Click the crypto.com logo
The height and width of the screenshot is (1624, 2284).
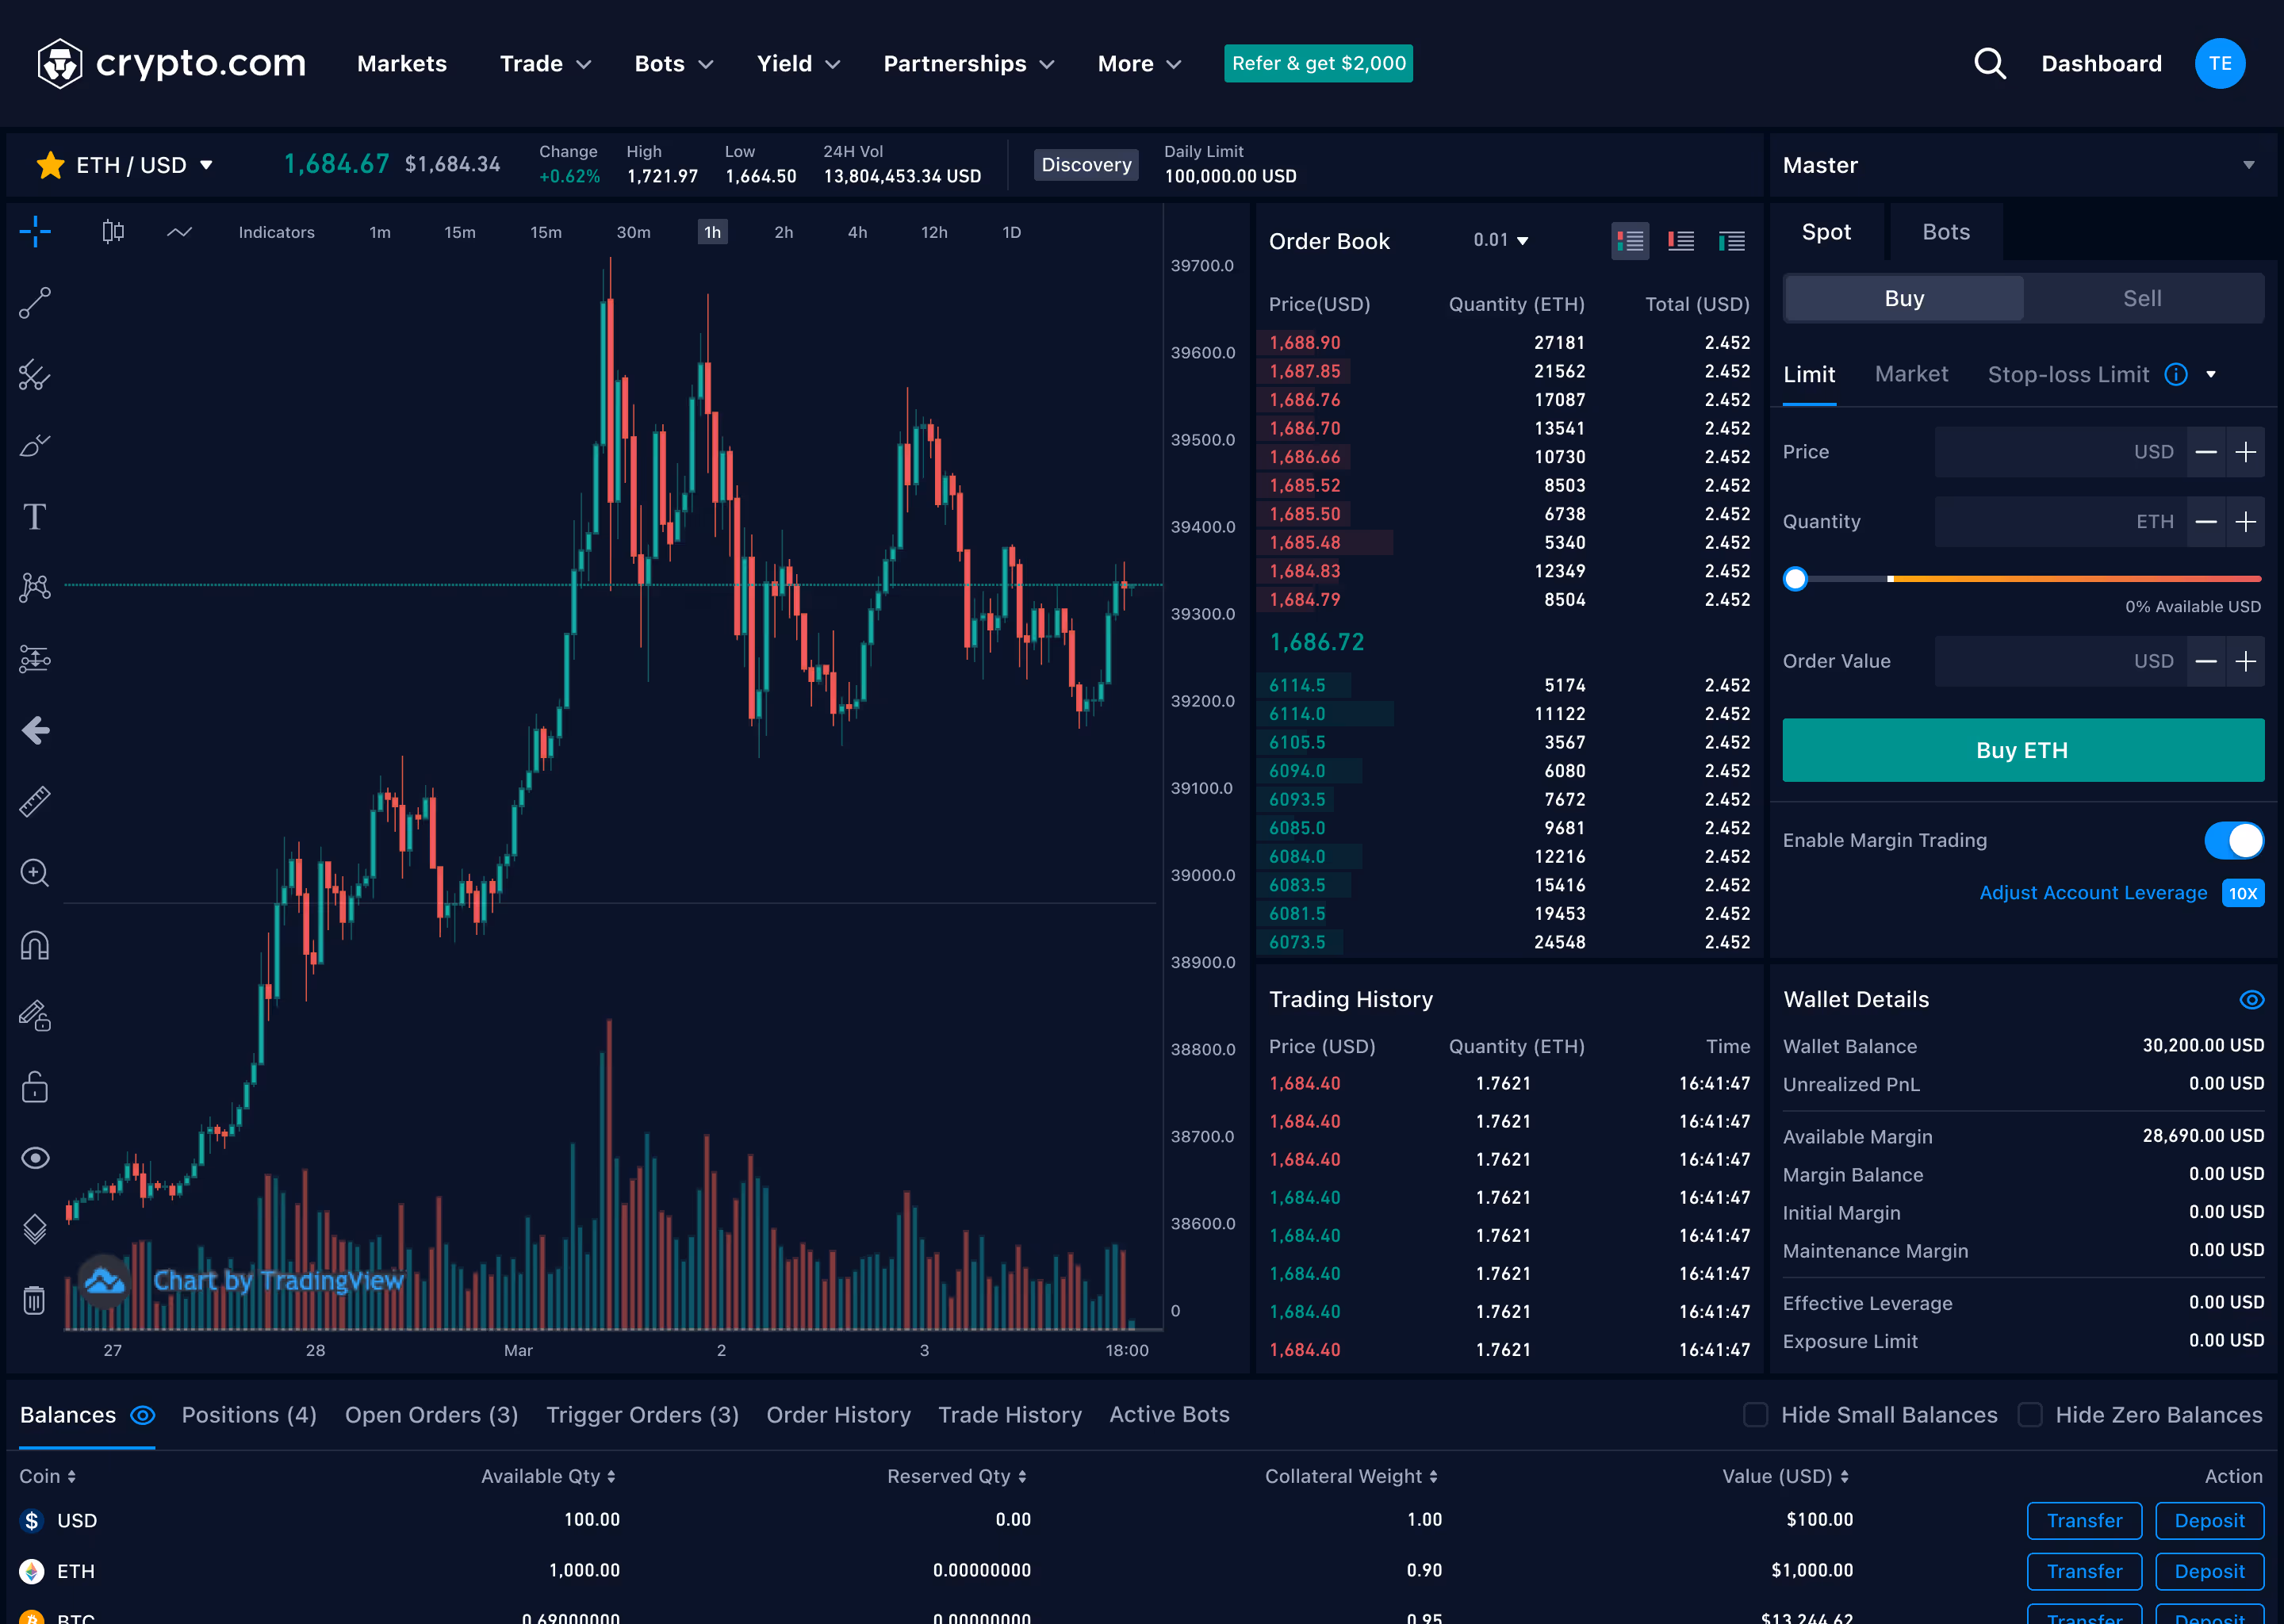coord(171,63)
